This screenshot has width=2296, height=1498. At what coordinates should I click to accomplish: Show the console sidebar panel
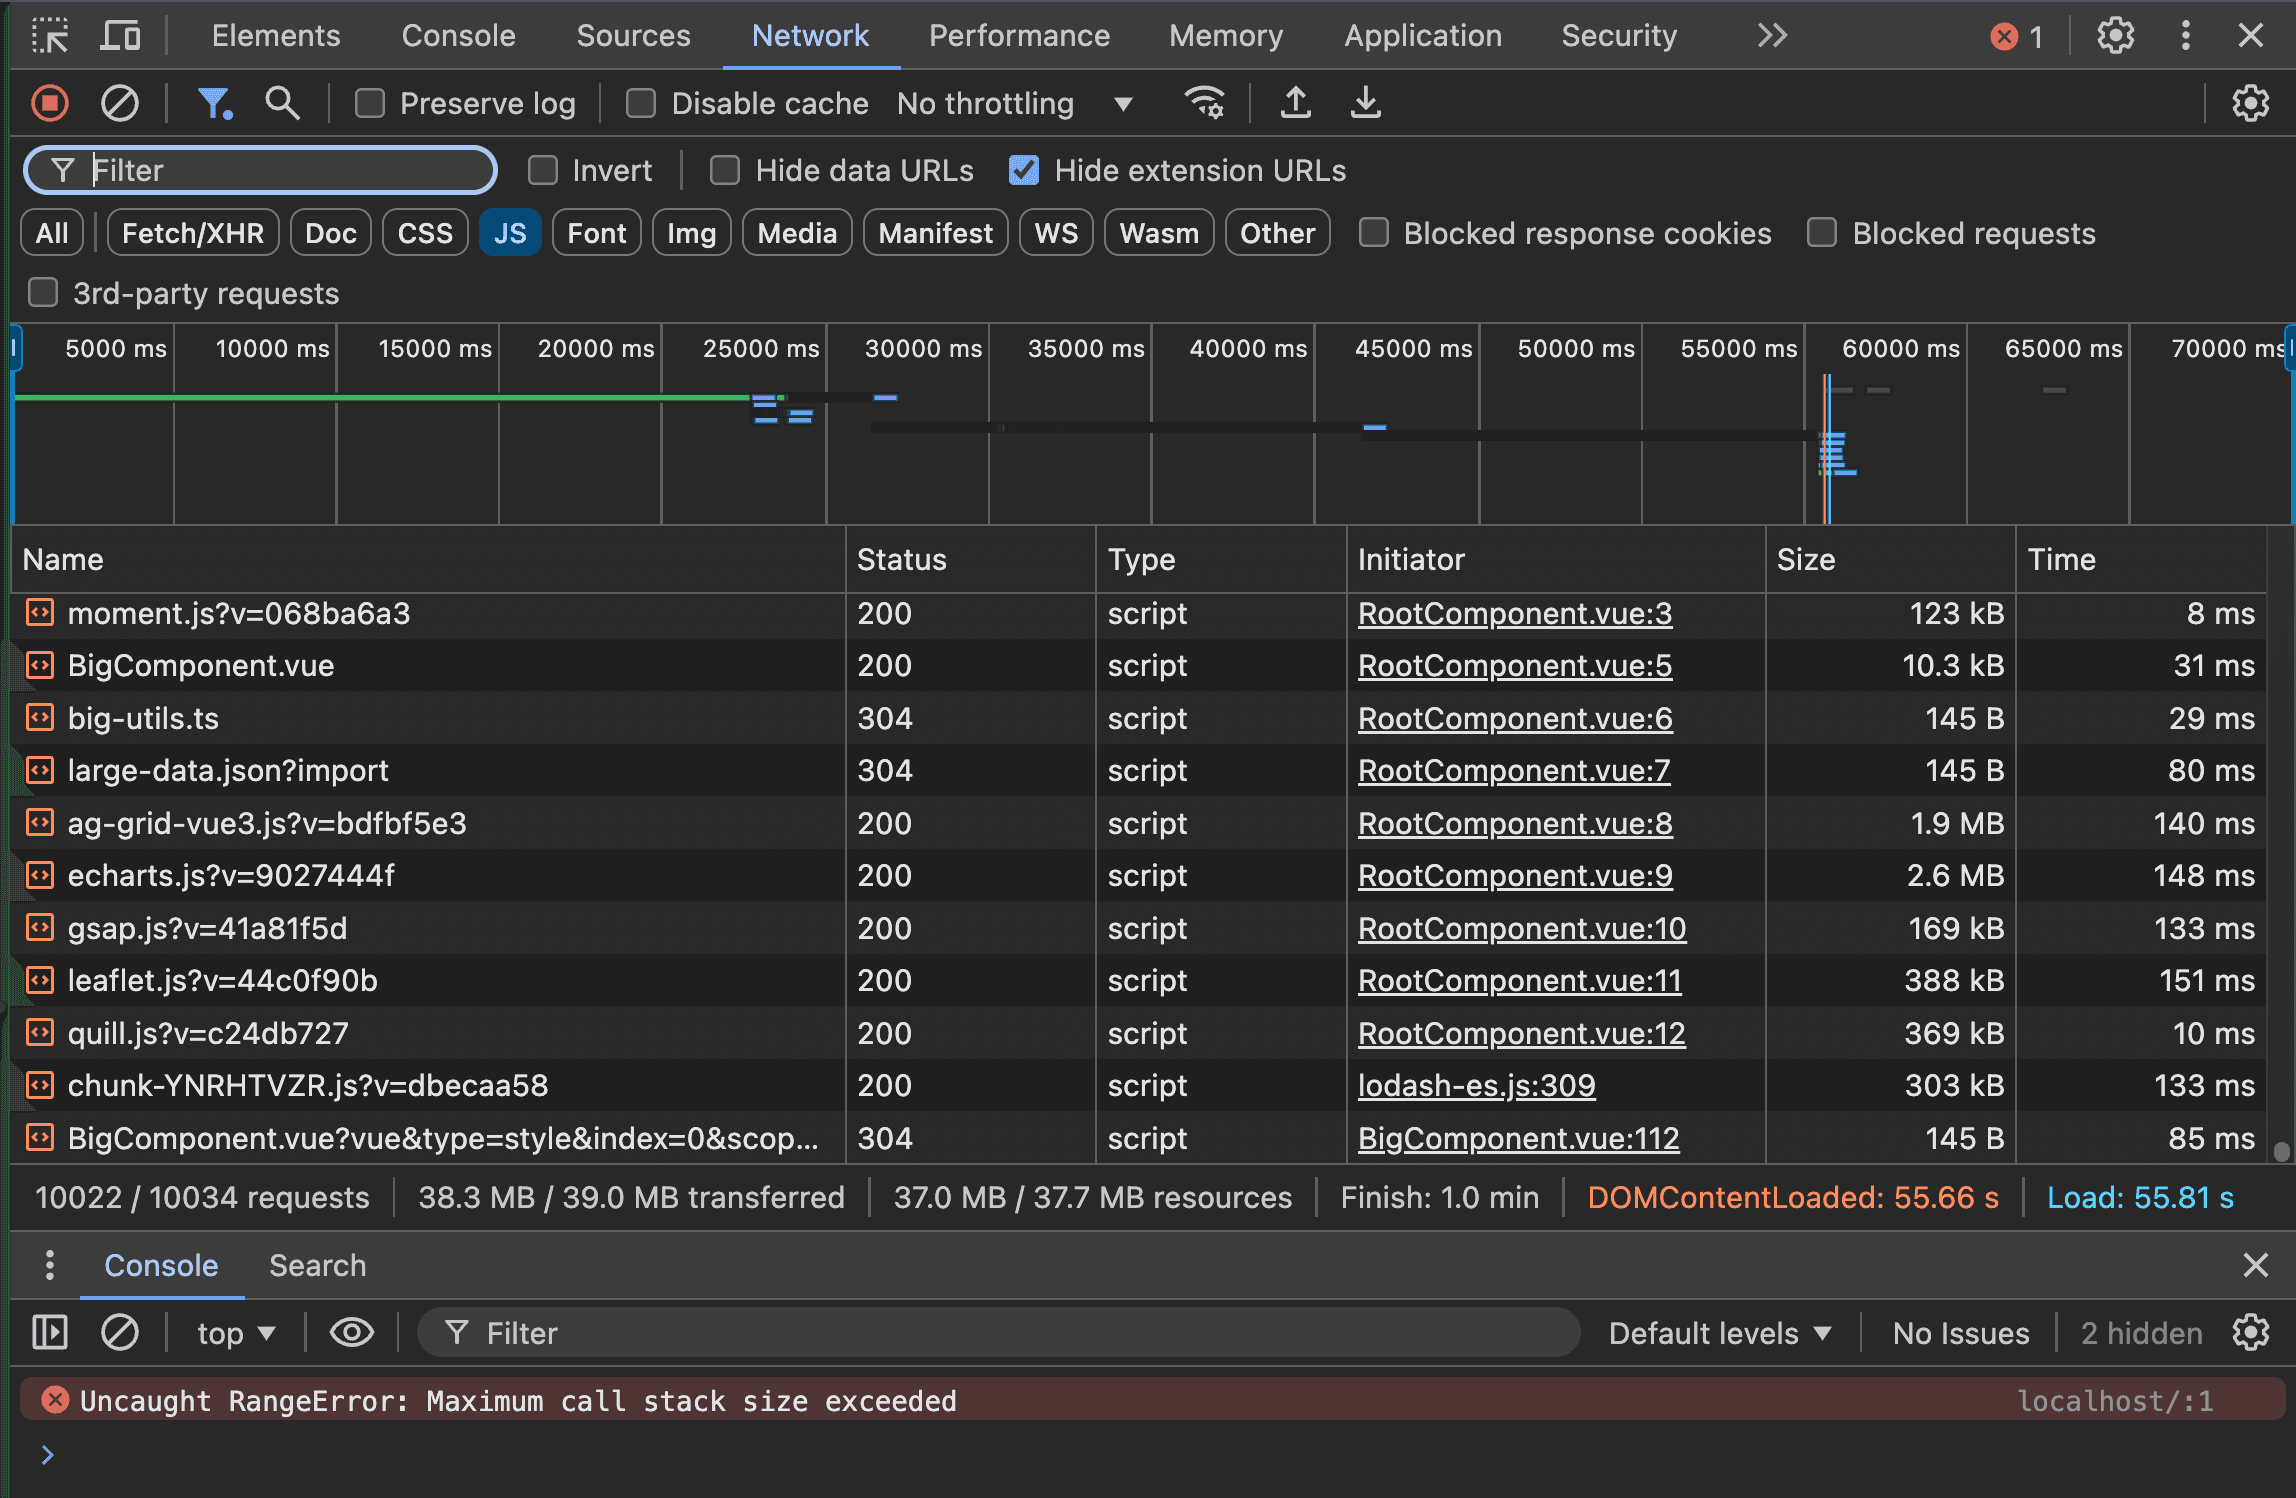[50, 1333]
